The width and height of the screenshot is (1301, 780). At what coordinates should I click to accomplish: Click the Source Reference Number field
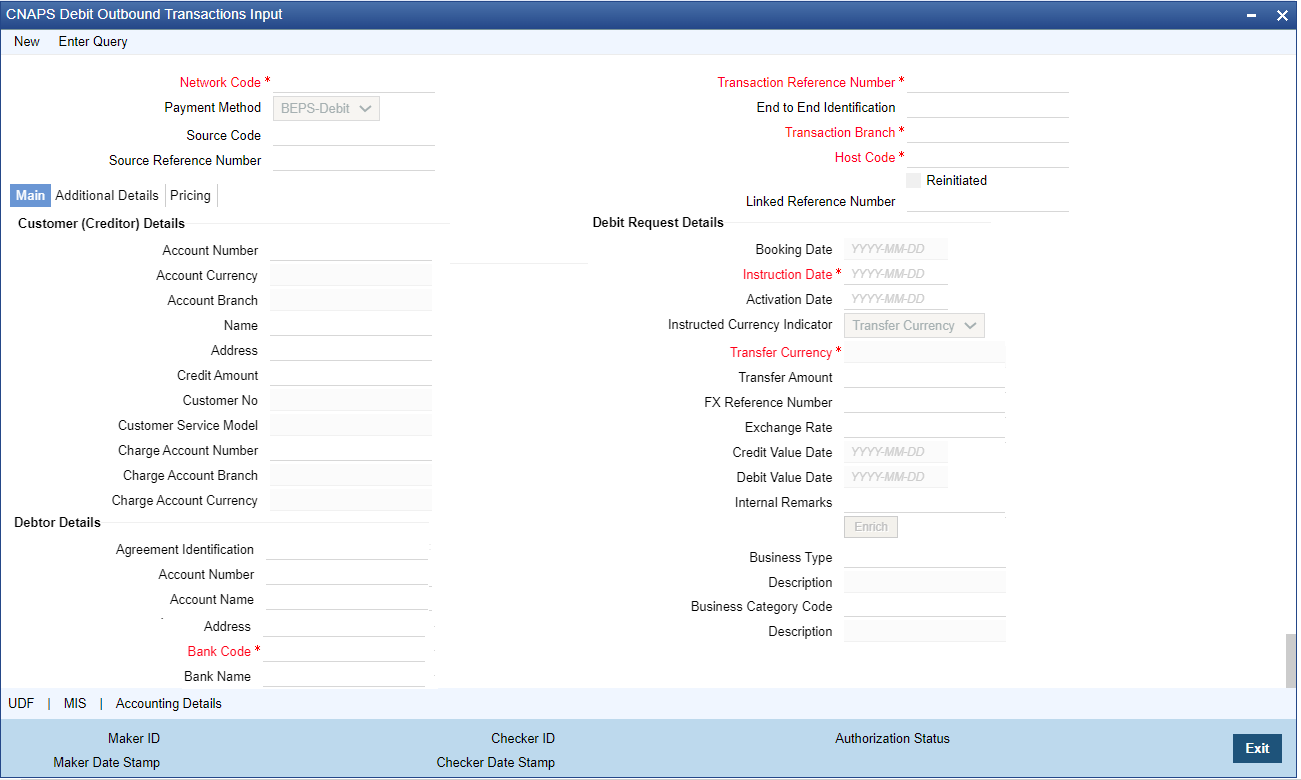pyautogui.click(x=354, y=160)
